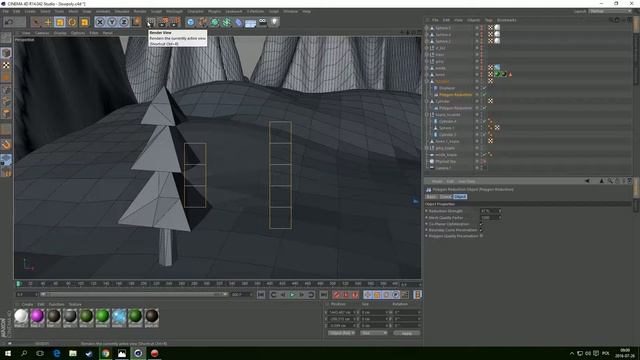Open the Object (Rel) coordinate dropdown
This screenshot has width=640, height=360.
pyautogui.click(x=342, y=333)
